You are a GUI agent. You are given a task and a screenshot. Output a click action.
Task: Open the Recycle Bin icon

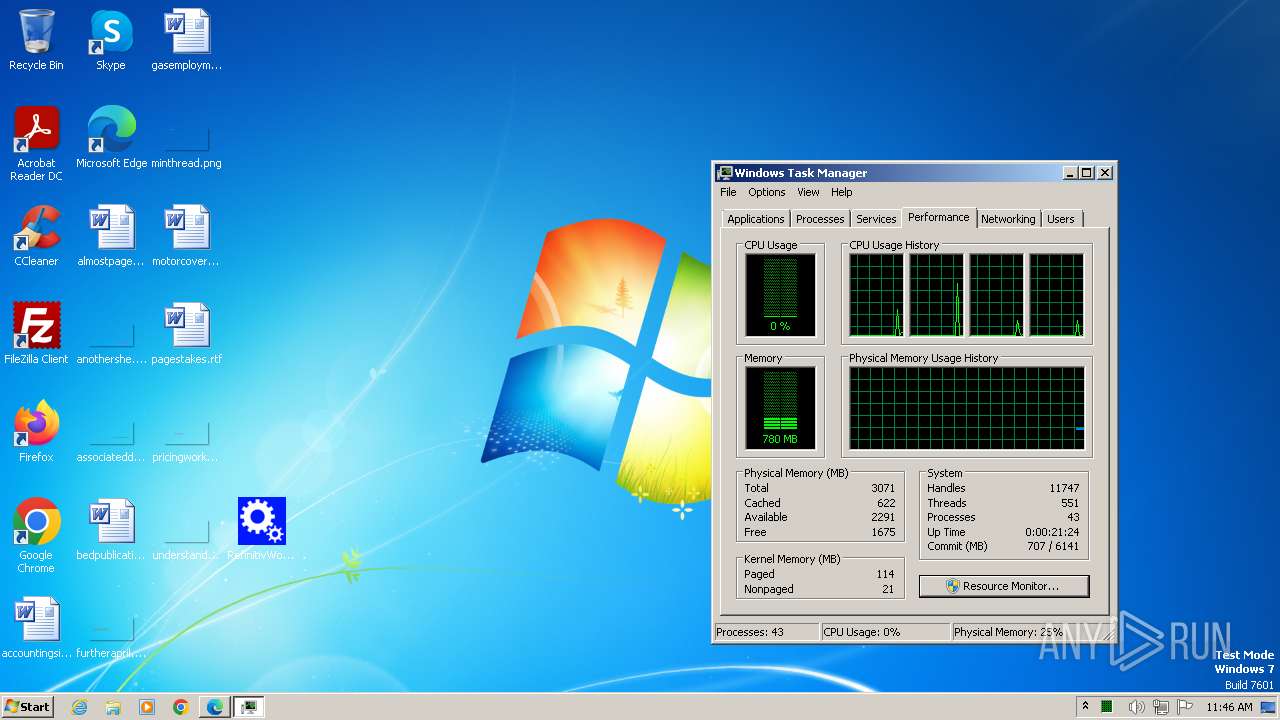pos(36,40)
